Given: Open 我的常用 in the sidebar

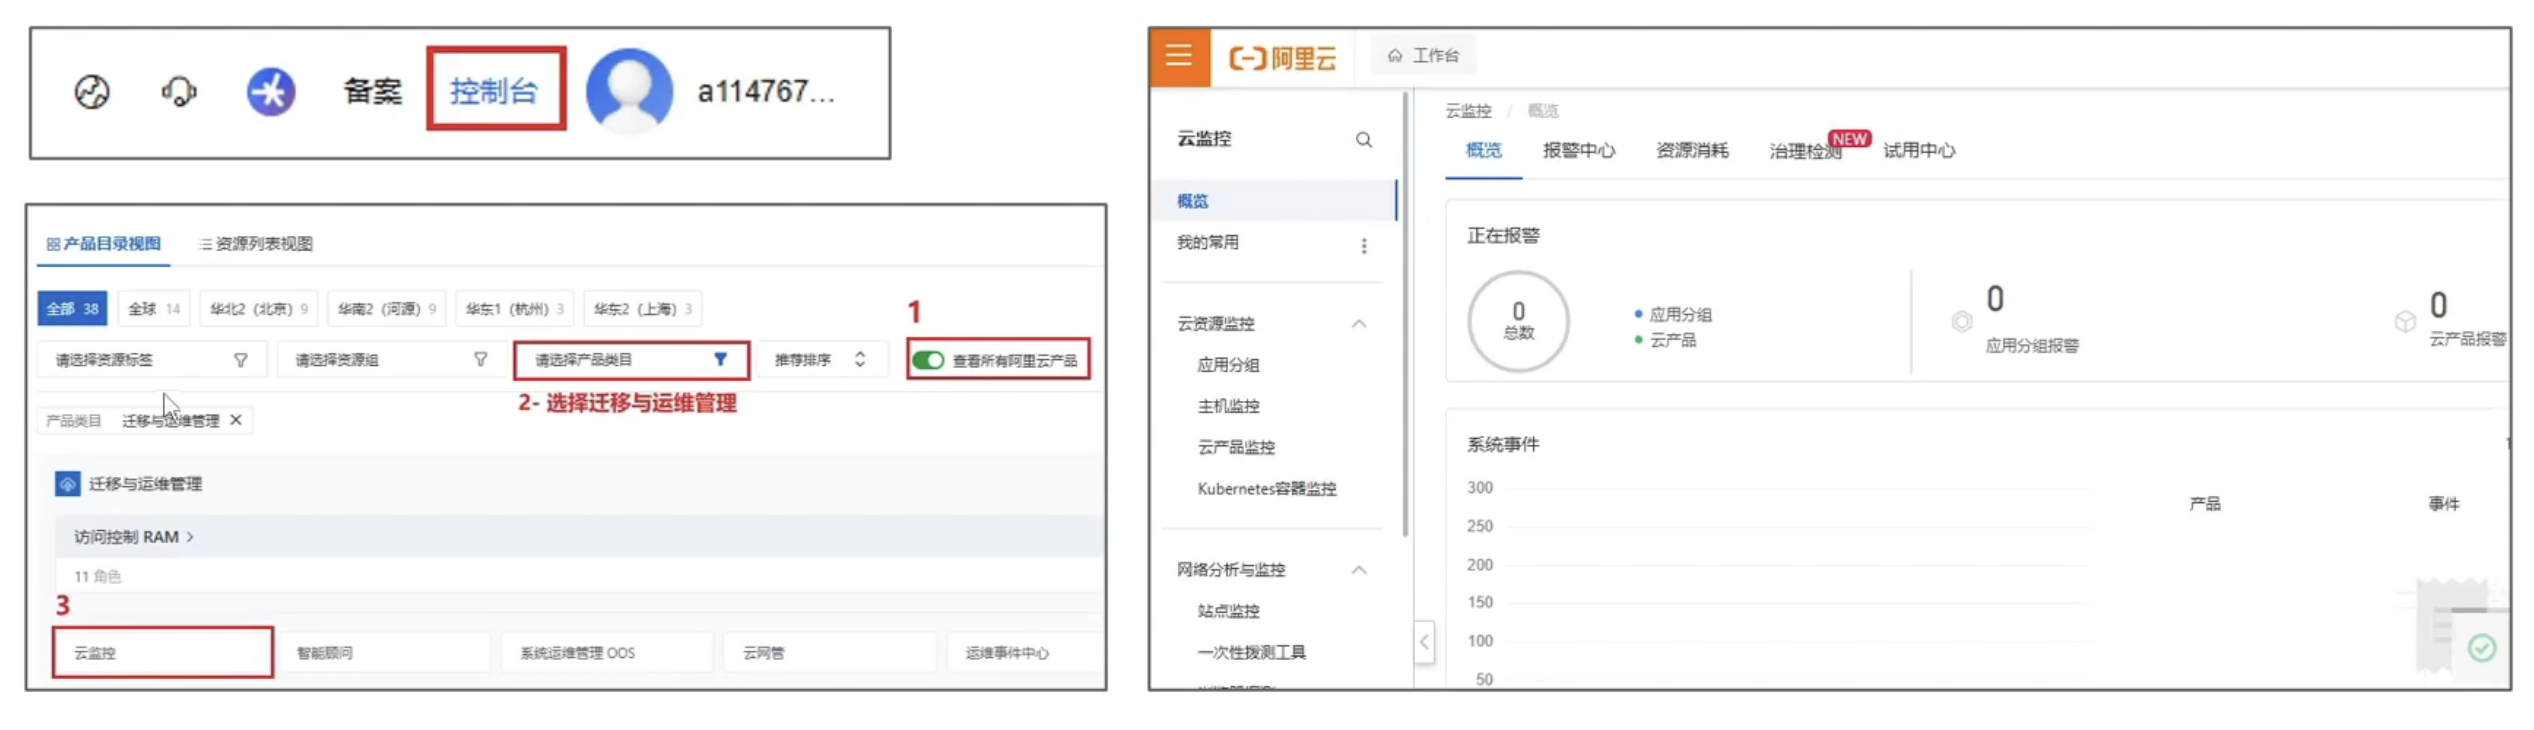Looking at the screenshot, I should pos(1208,242).
